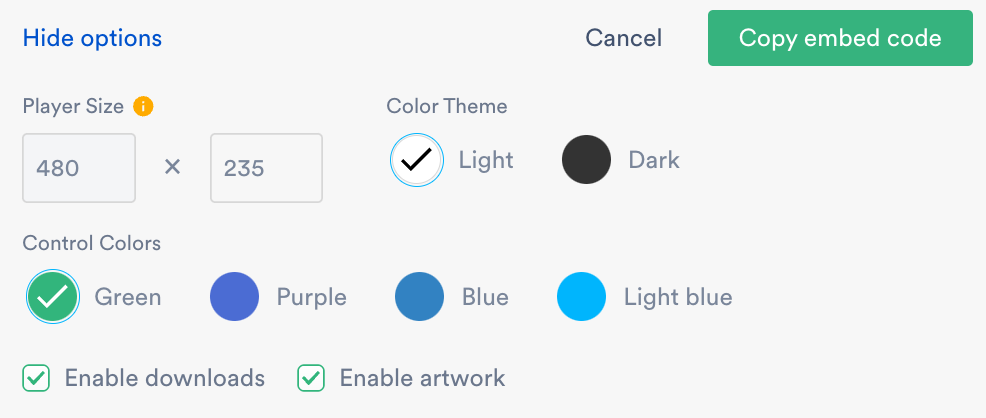Select the Dark color theme swatch
Image resolution: width=986 pixels, height=418 pixels.
(x=586, y=160)
